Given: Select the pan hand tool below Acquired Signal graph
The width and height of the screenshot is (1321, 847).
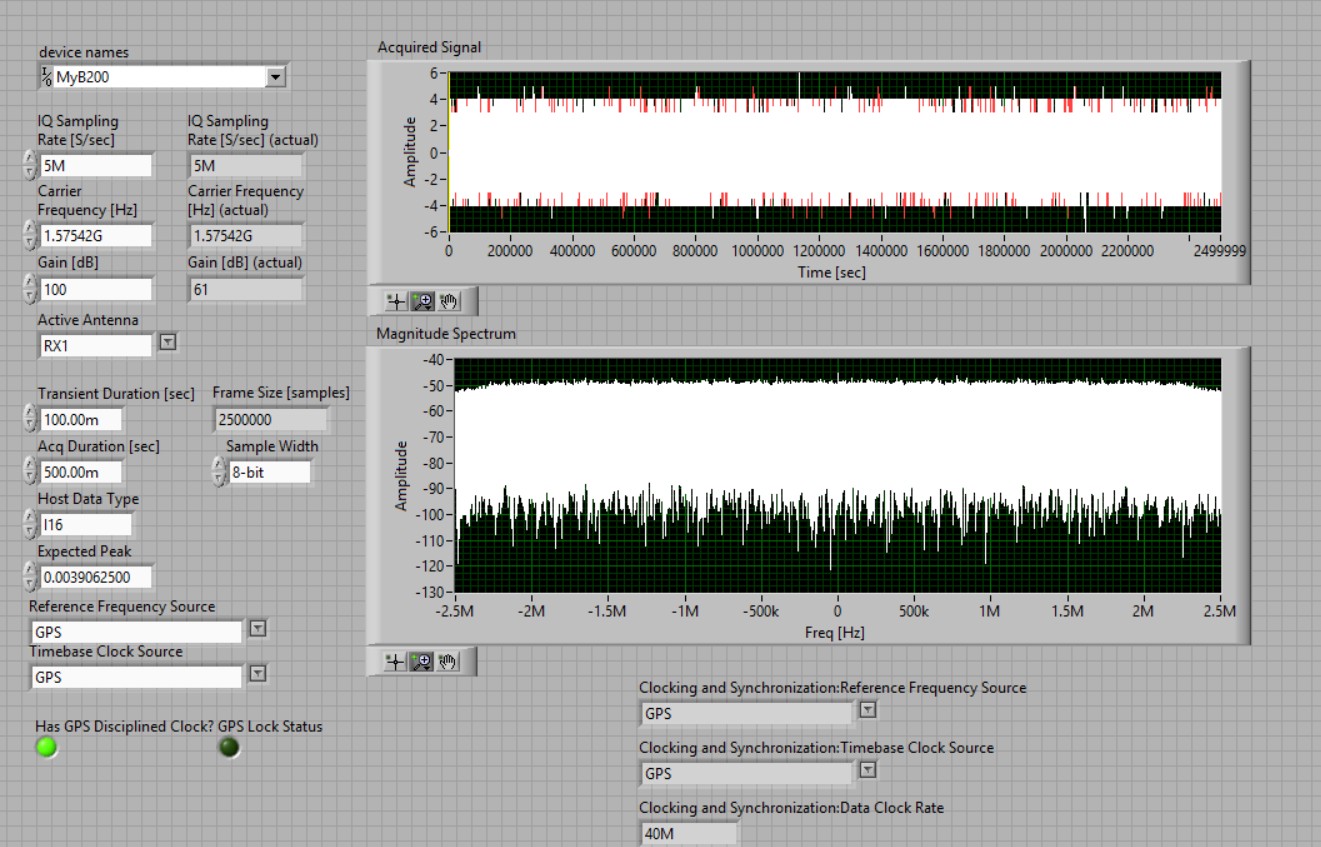Looking at the screenshot, I should (448, 300).
